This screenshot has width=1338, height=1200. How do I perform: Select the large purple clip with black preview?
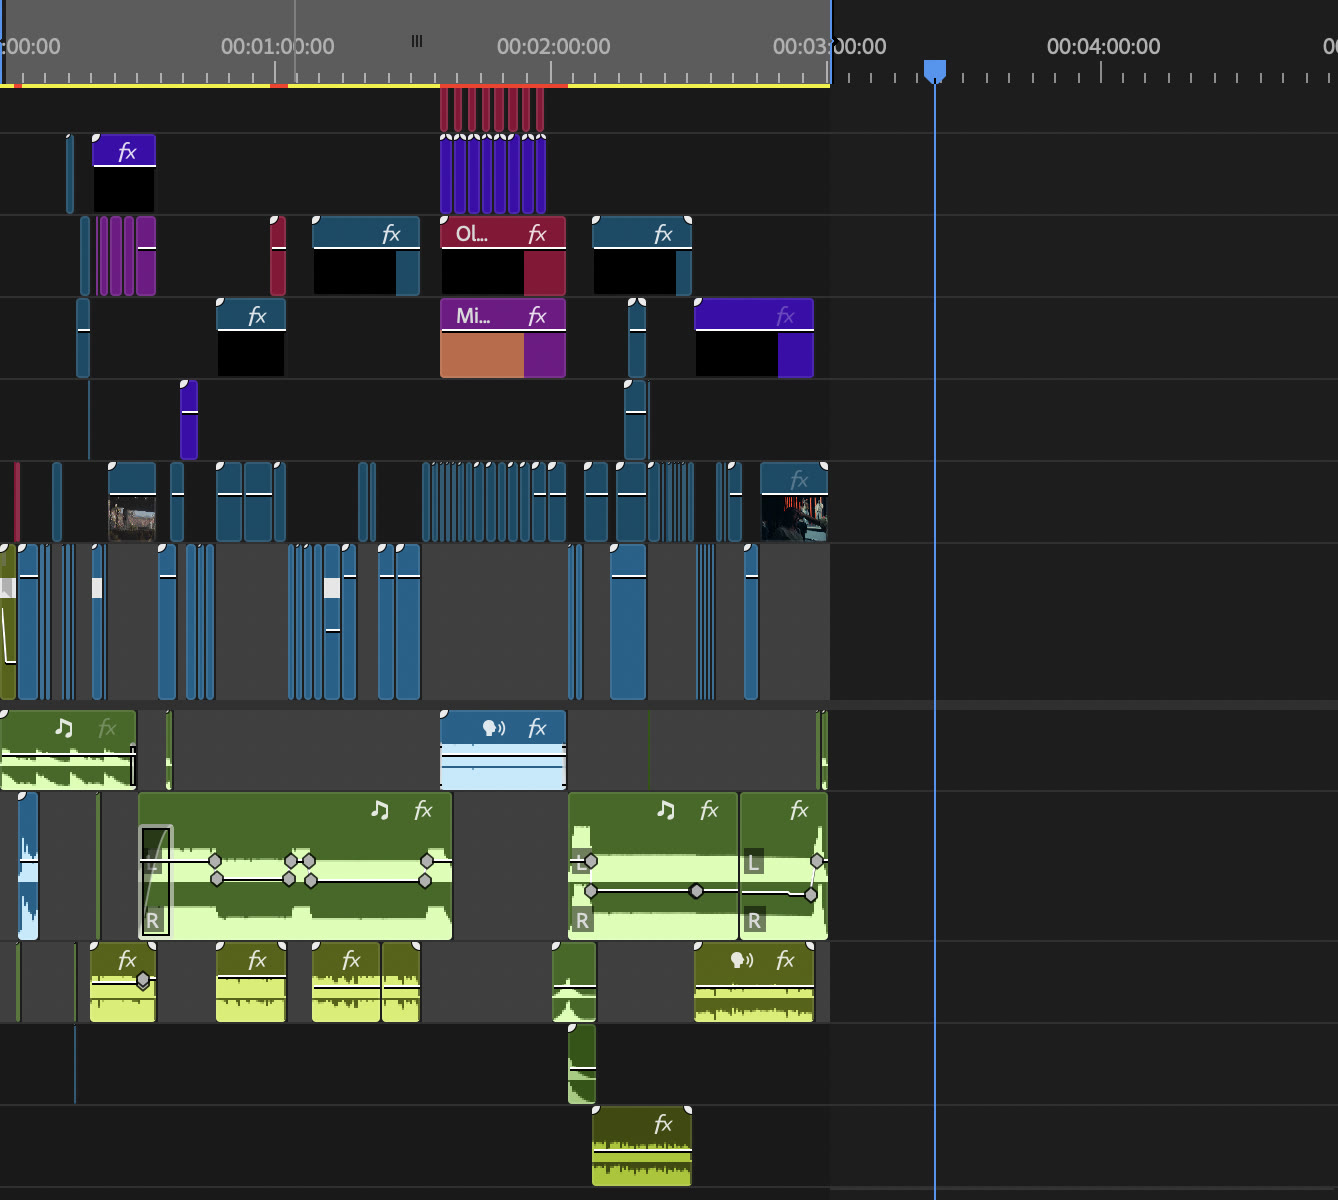point(754,338)
